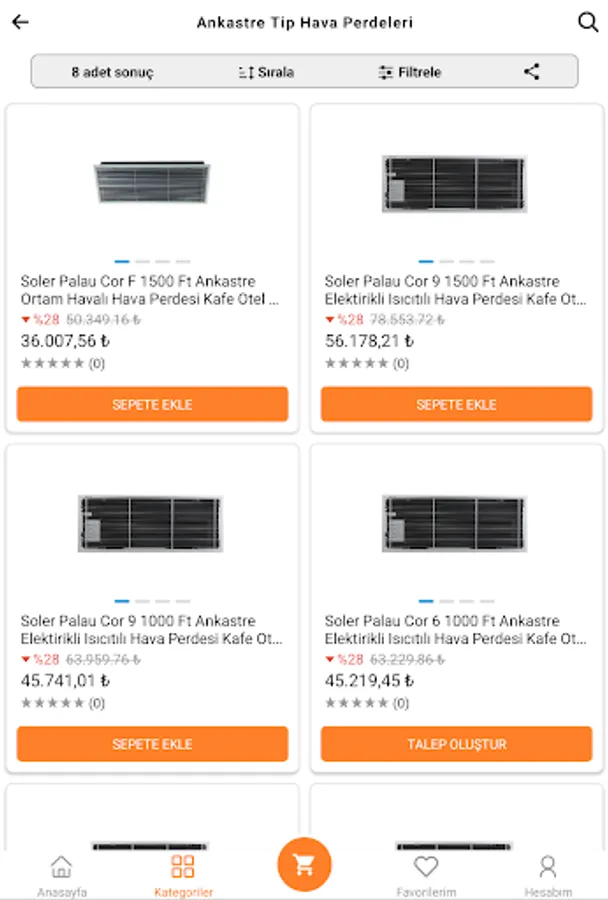Open Hesabım account tab
The width and height of the screenshot is (608, 900).
tap(548, 873)
